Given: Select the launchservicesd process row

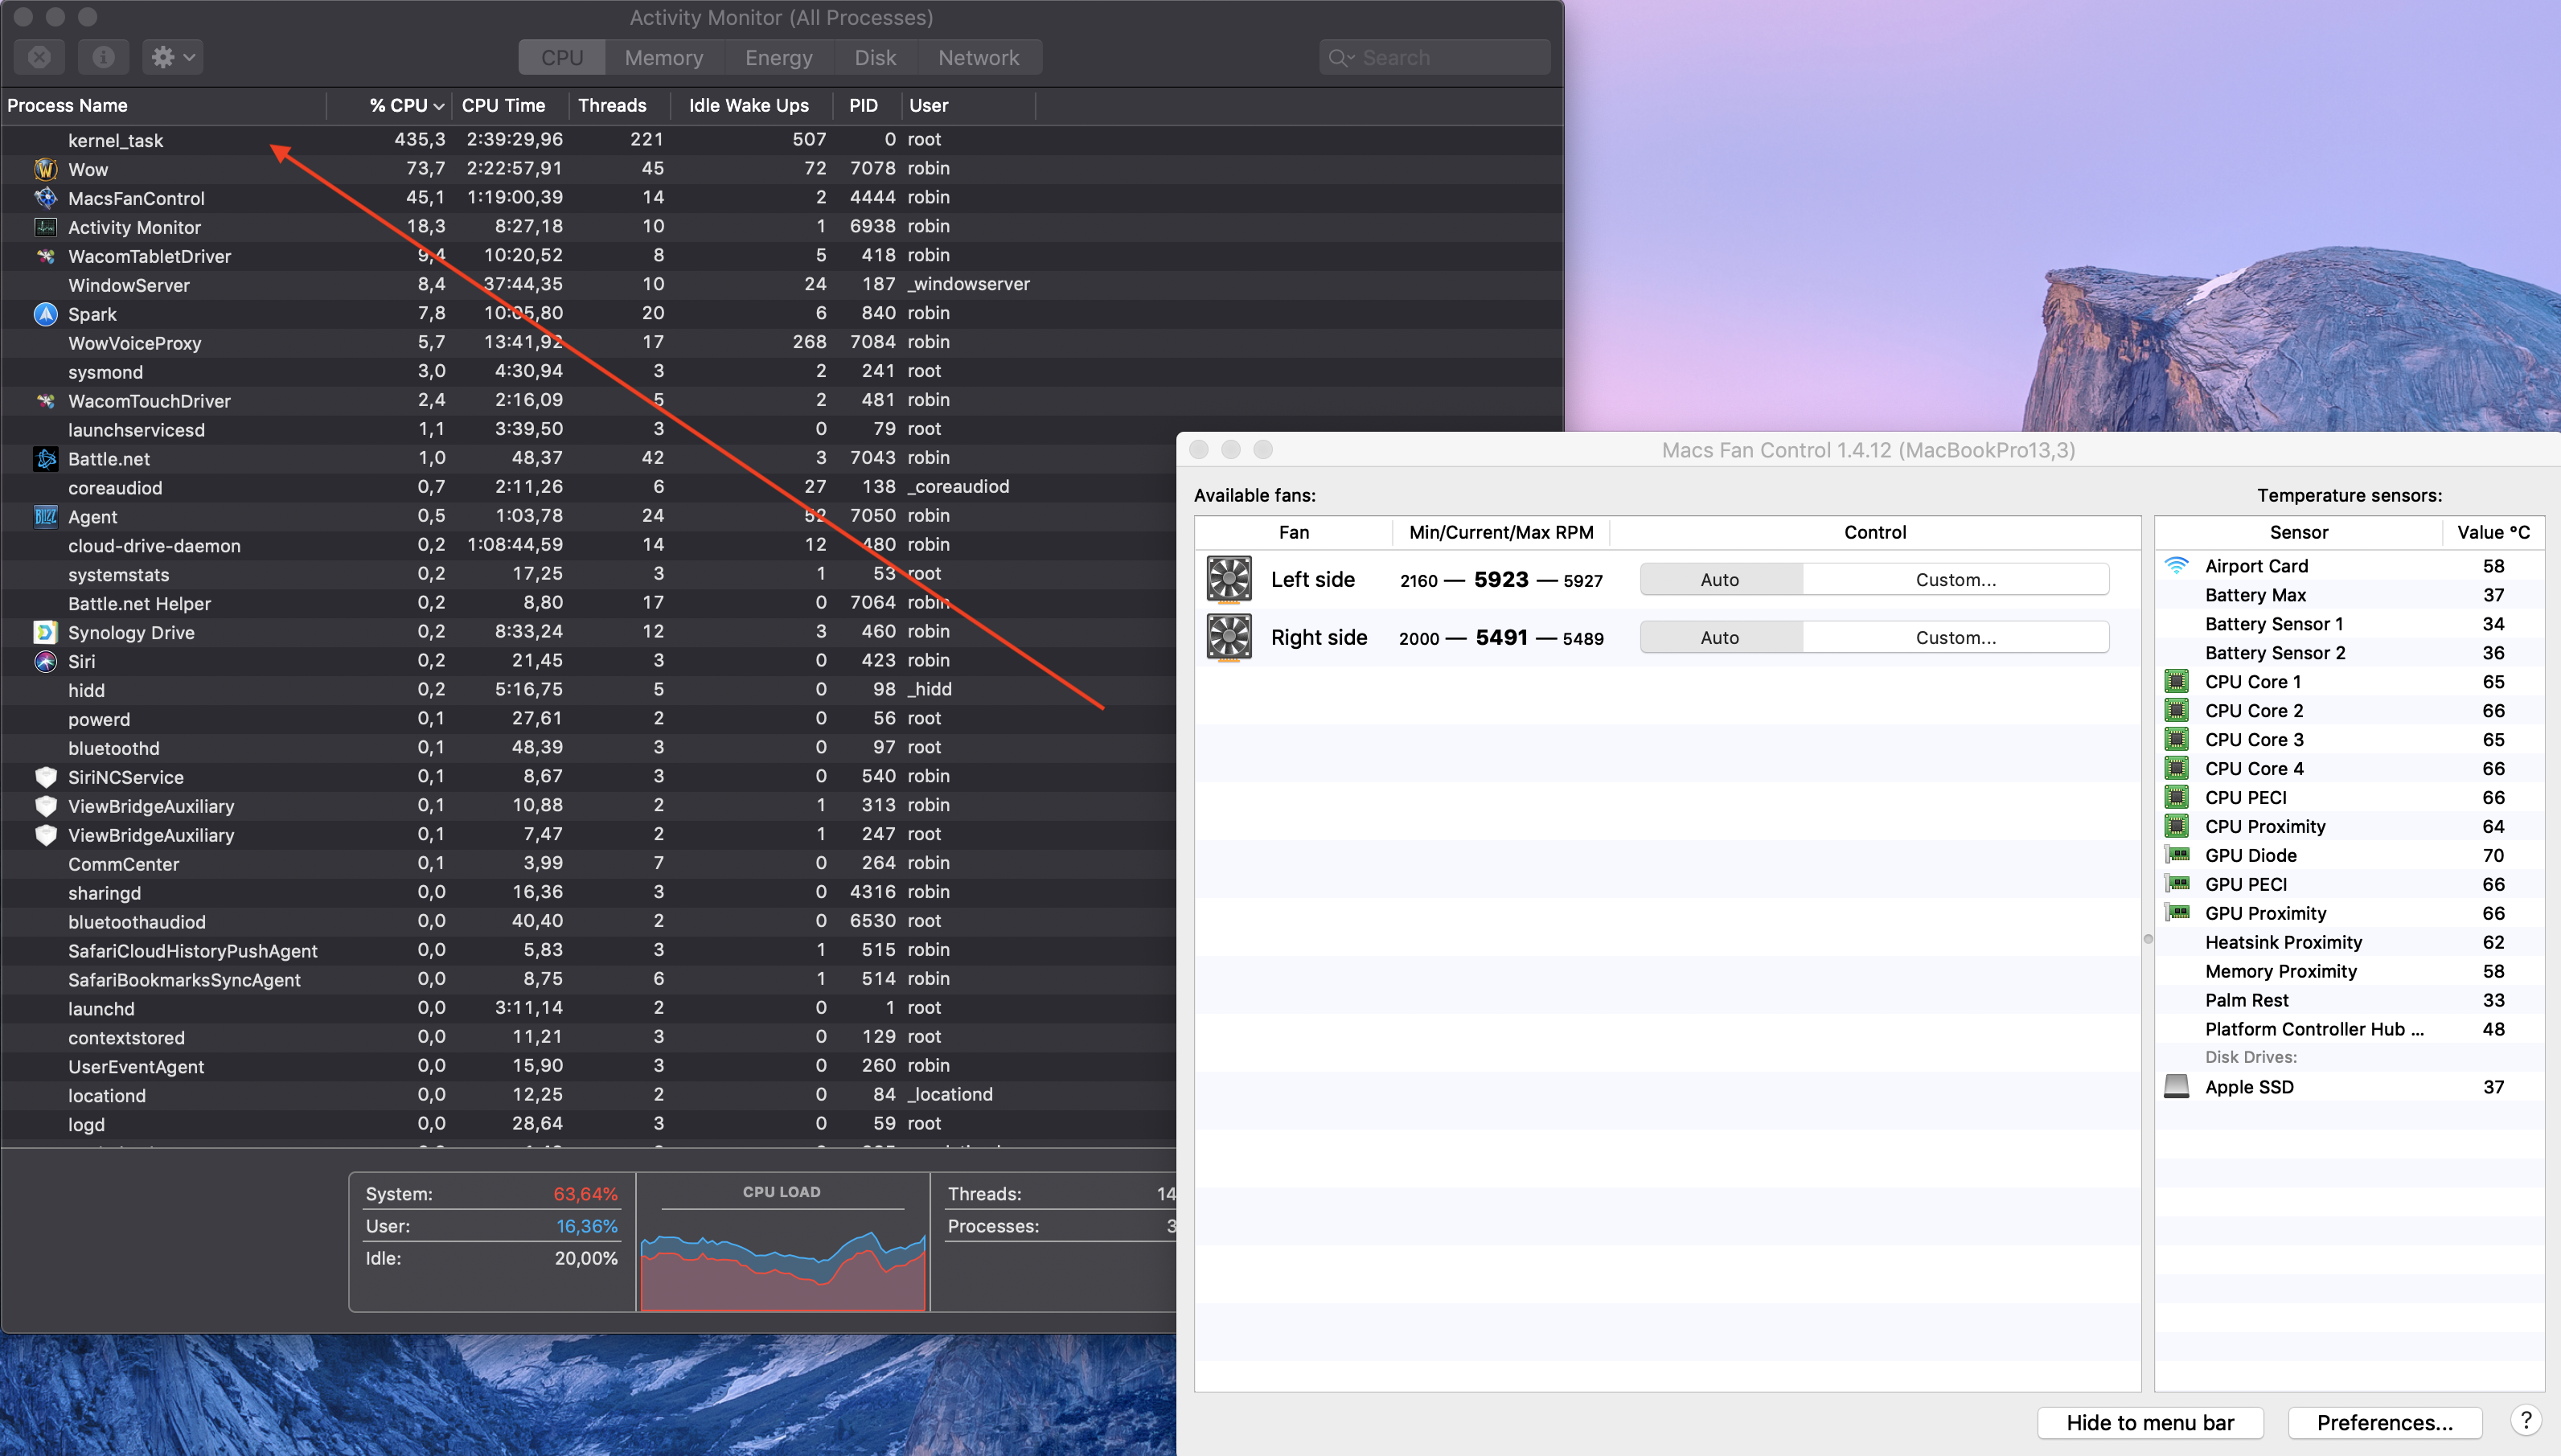Looking at the screenshot, I should coord(782,430).
